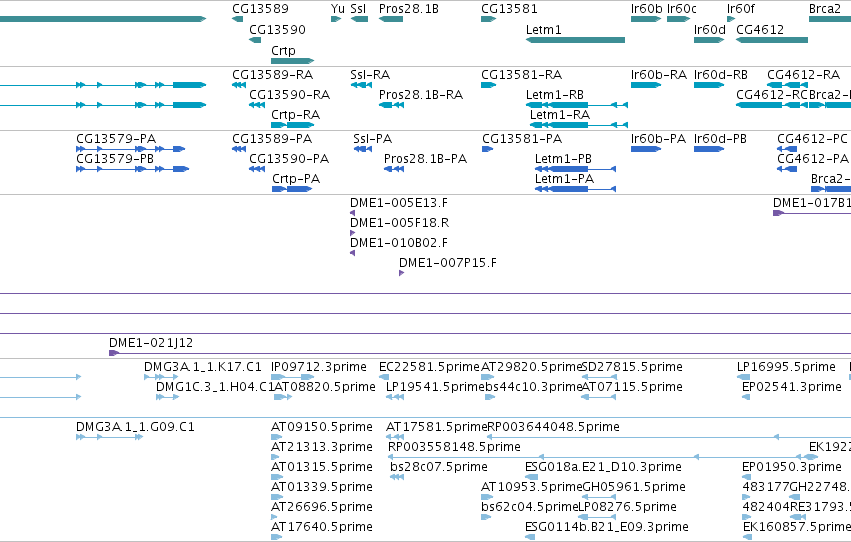
Task: Select protein CG13589-PA
Action: click(x=271, y=138)
